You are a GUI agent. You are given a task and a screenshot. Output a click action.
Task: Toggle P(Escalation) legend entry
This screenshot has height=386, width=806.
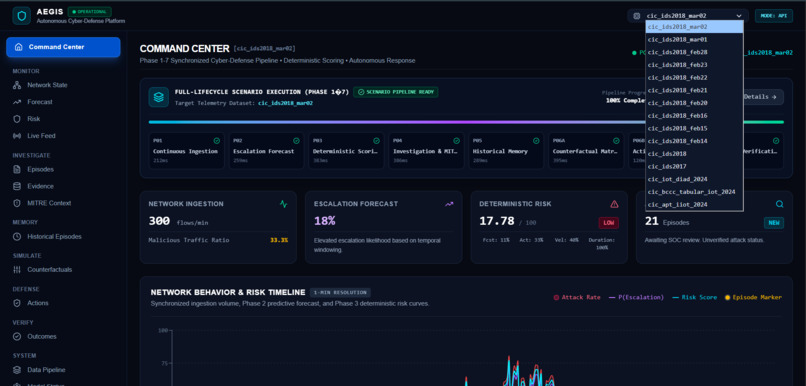point(636,298)
